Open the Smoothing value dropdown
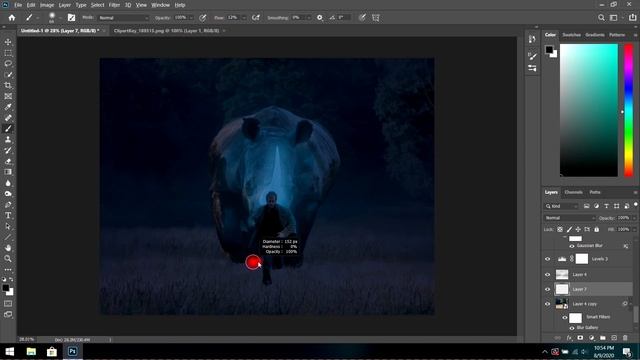The width and height of the screenshot is (640, 360). [x=309, y=18]
